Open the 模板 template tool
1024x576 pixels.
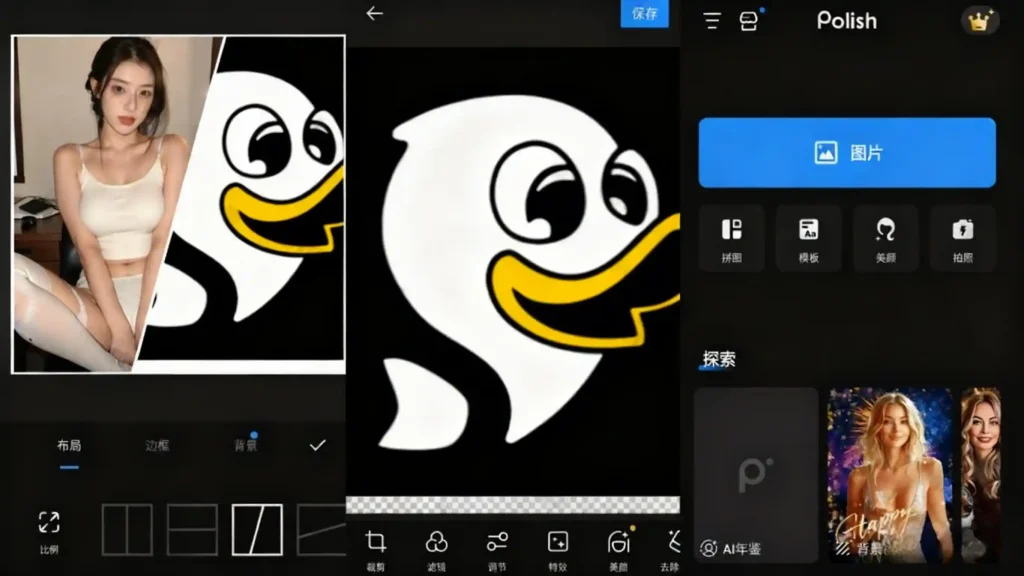pos(808,239)
